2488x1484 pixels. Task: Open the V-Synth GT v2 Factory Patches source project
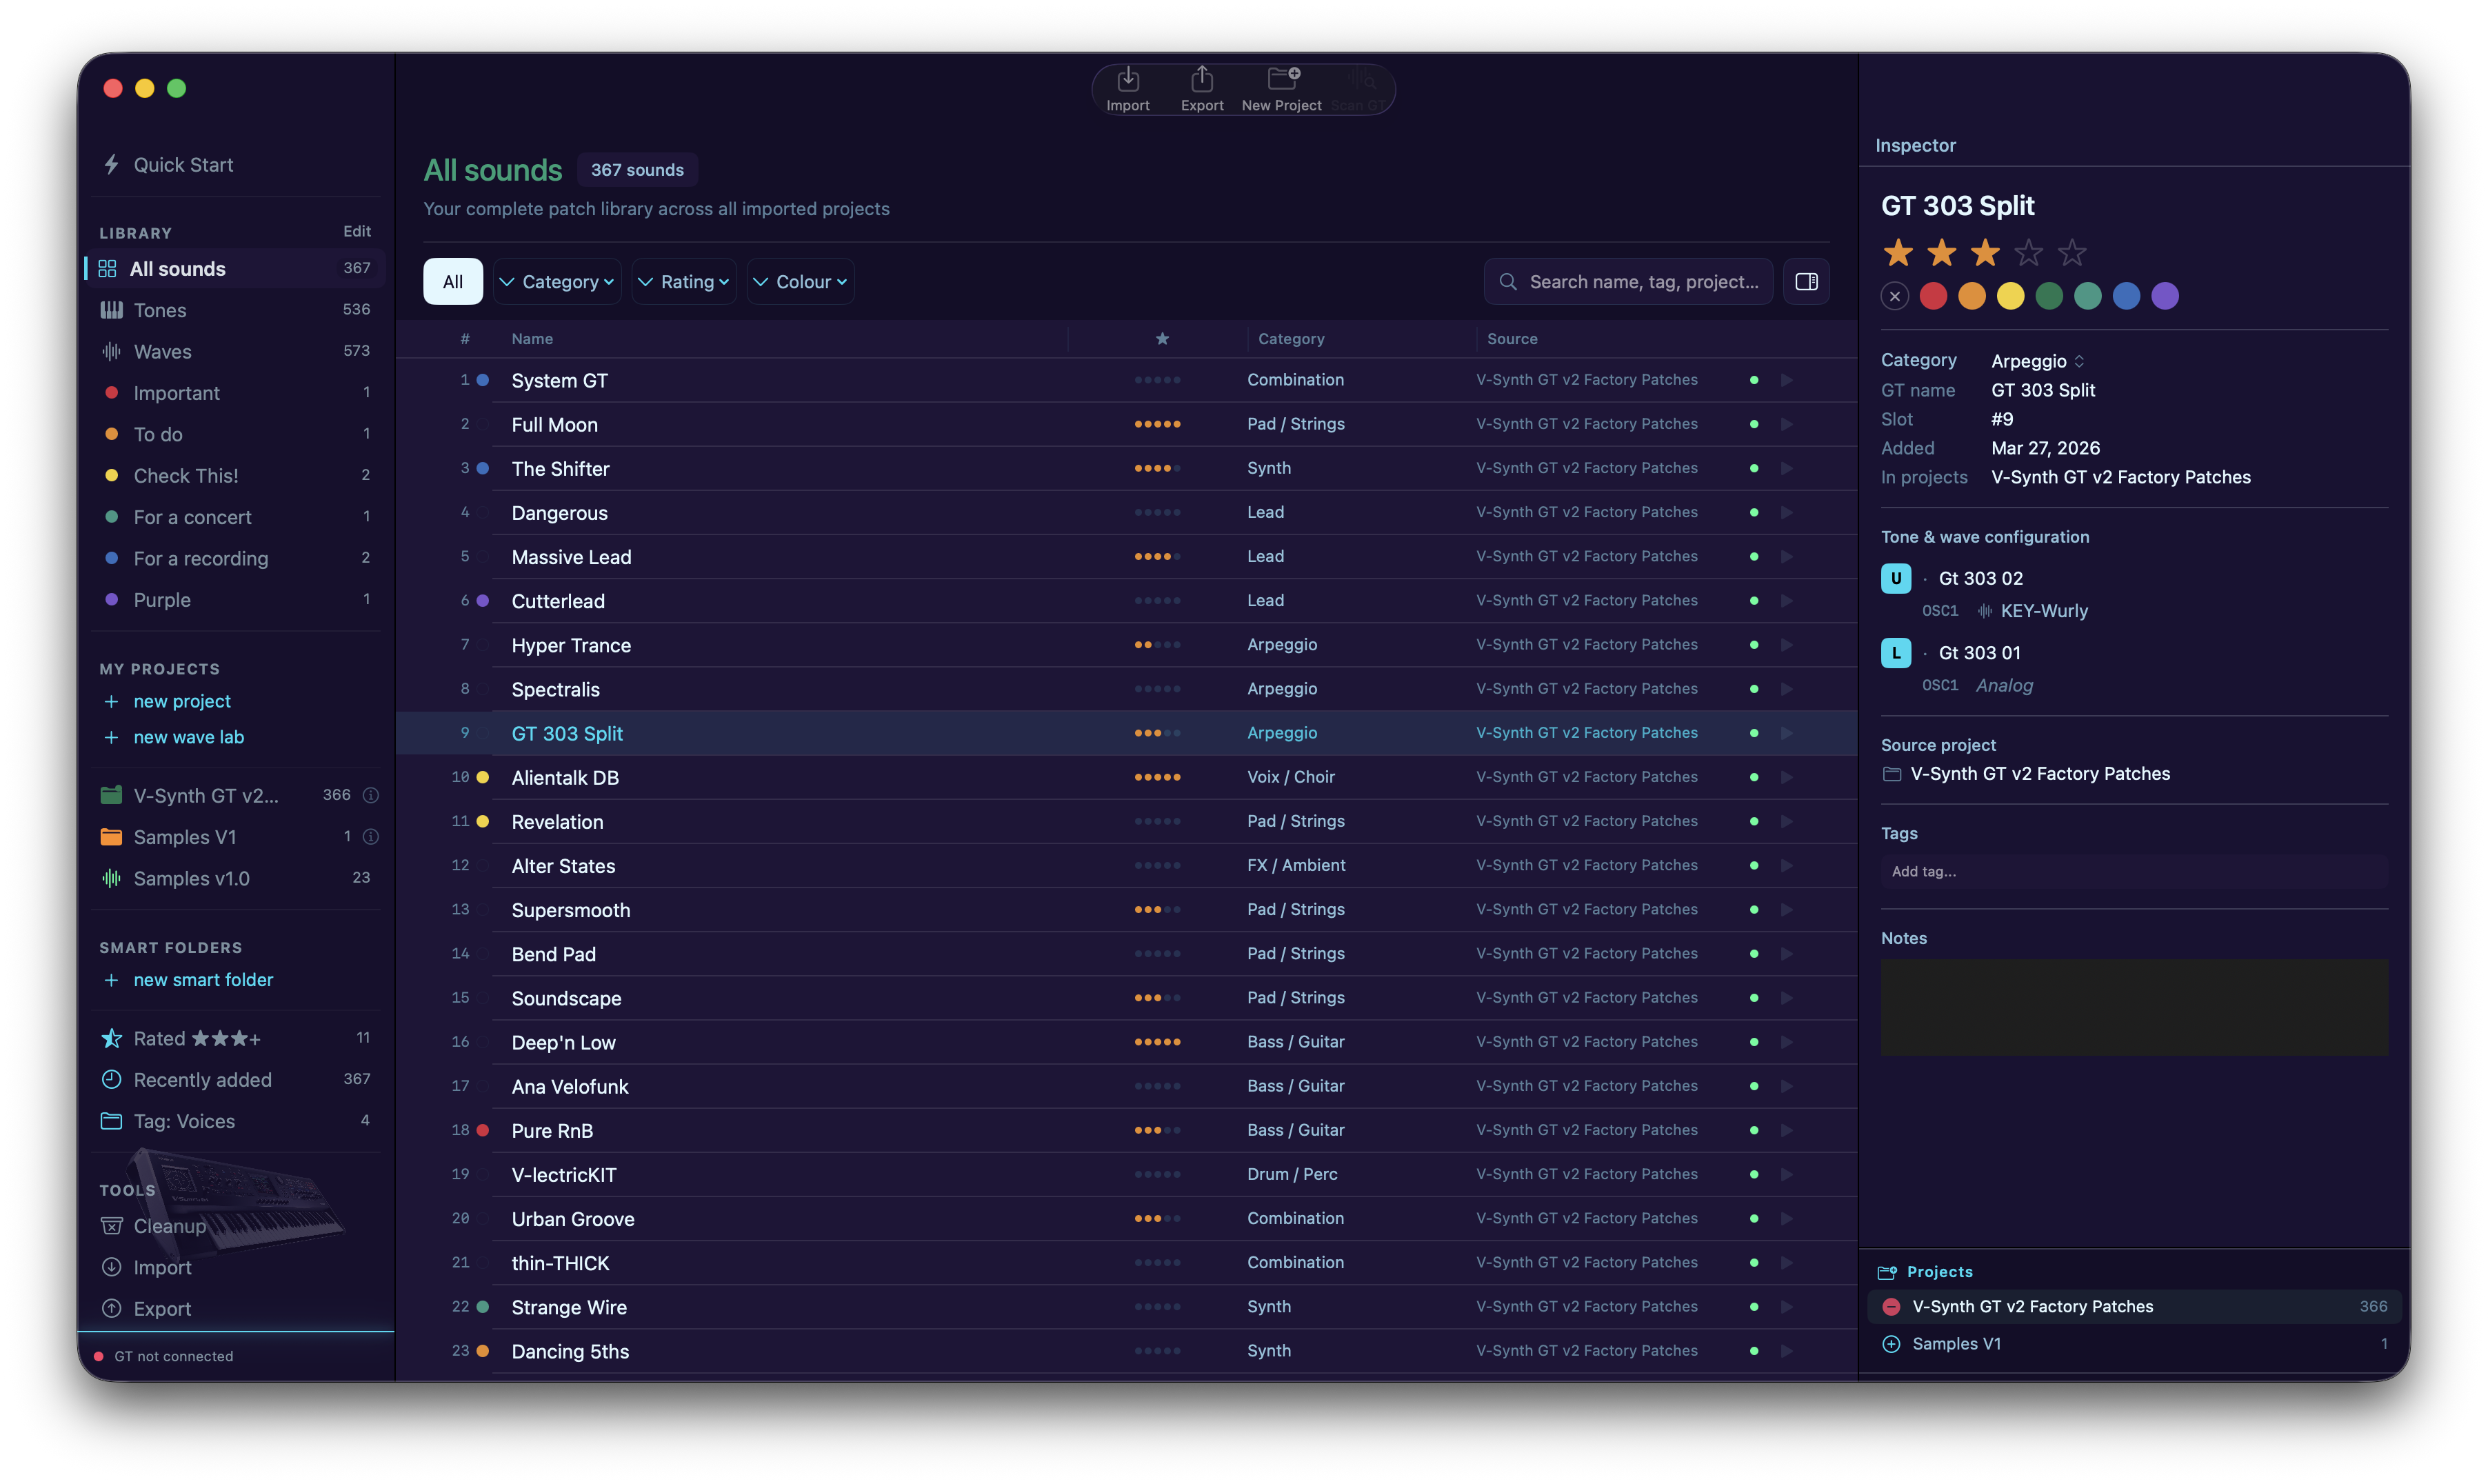click(x=2040, y=774)
